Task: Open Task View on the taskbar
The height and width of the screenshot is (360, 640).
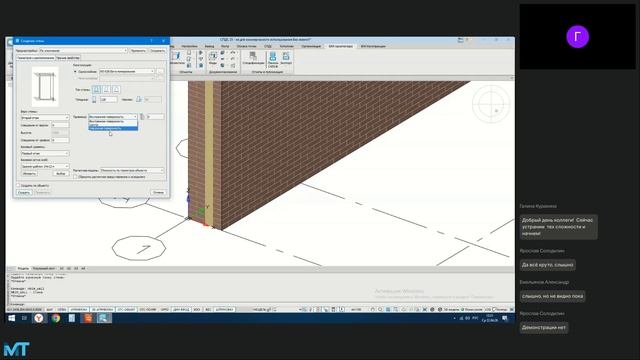Action: (24, 318)
